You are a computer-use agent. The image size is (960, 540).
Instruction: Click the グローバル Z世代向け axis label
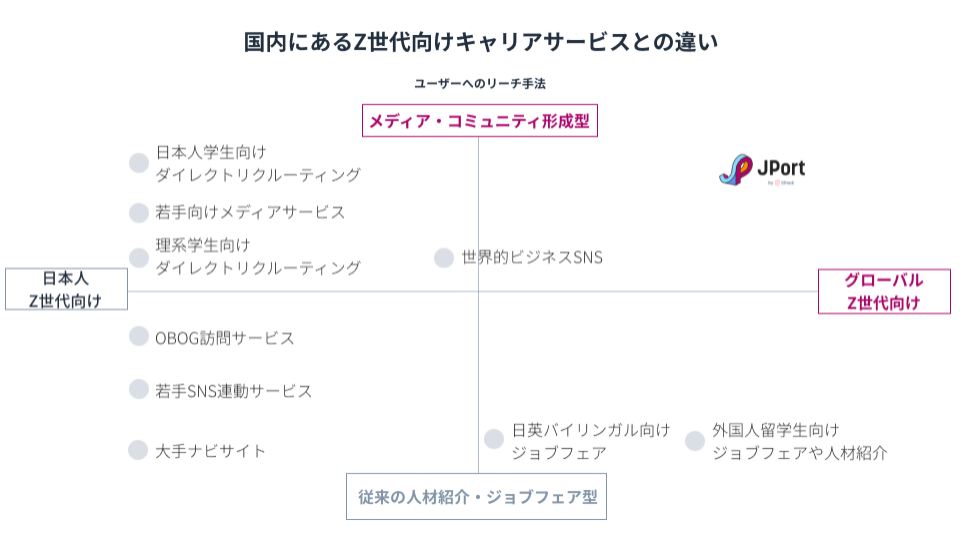(x=884, y=291)
